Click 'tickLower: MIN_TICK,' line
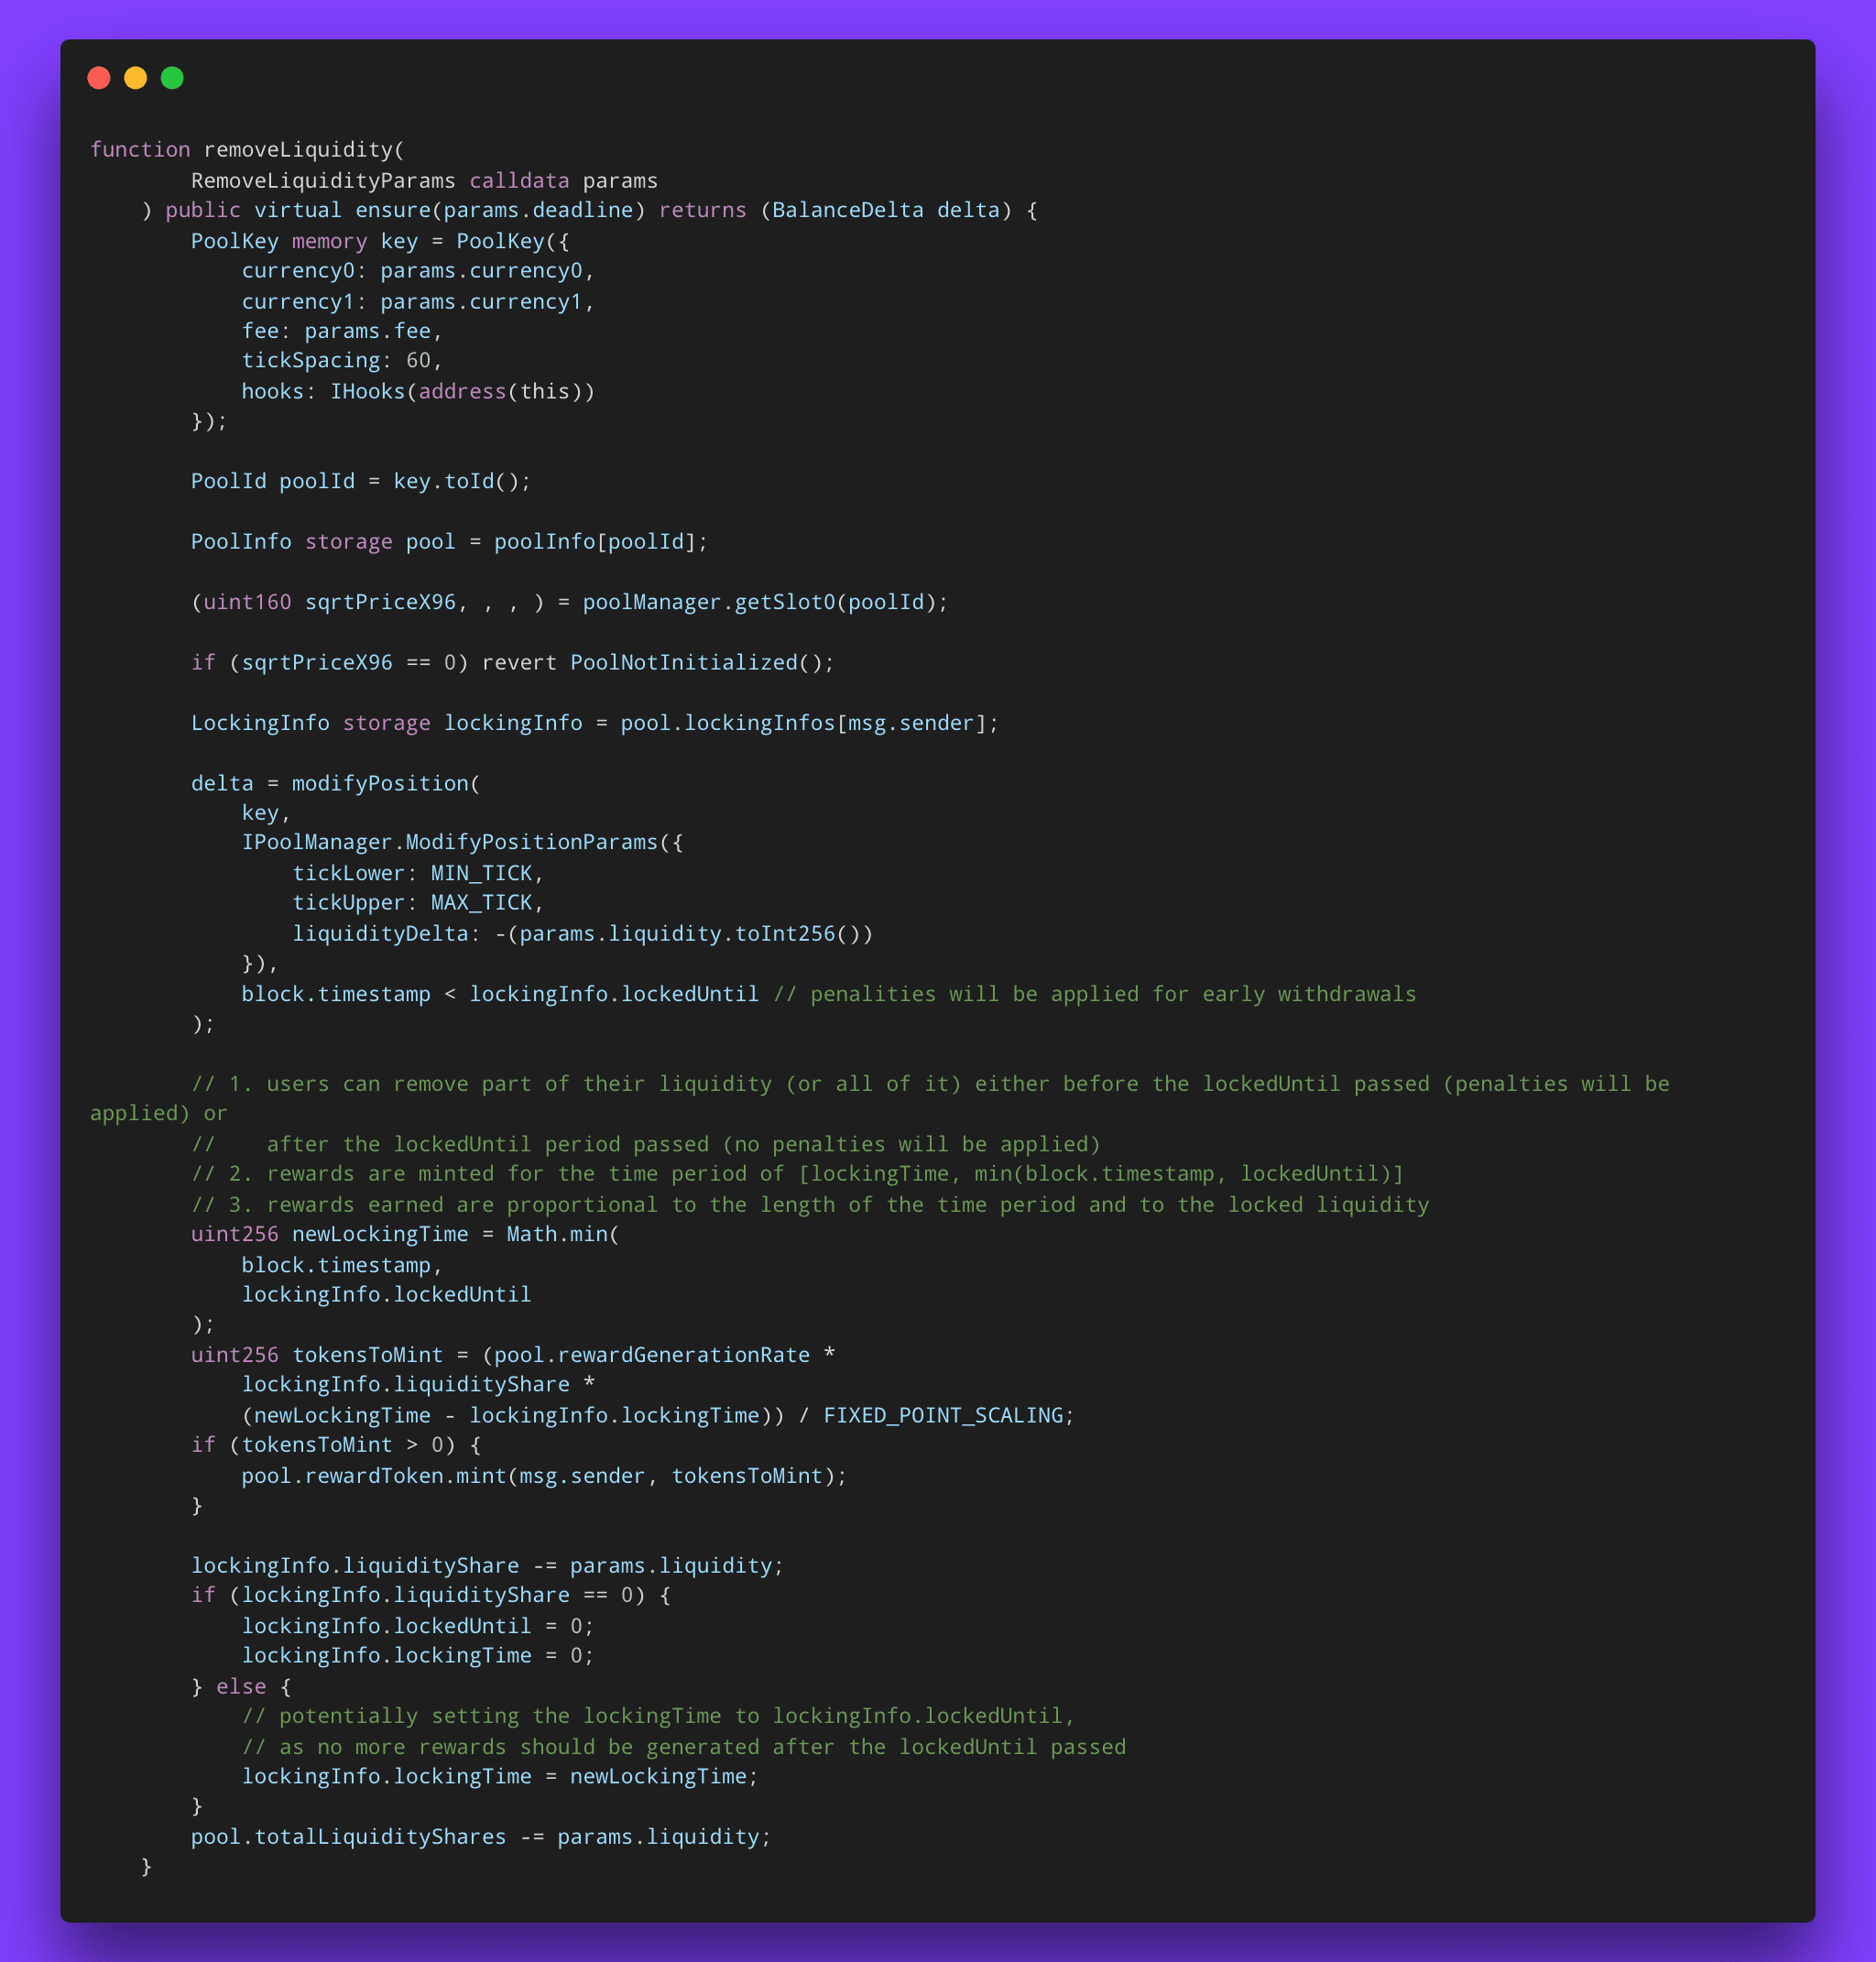1876x1962 pixels. (x=418, y=873)
